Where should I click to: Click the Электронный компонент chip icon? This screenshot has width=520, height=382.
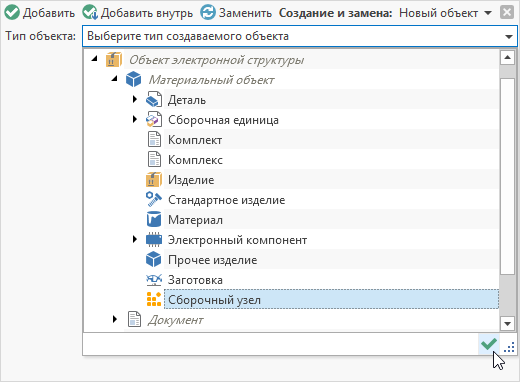pos(154,240)
